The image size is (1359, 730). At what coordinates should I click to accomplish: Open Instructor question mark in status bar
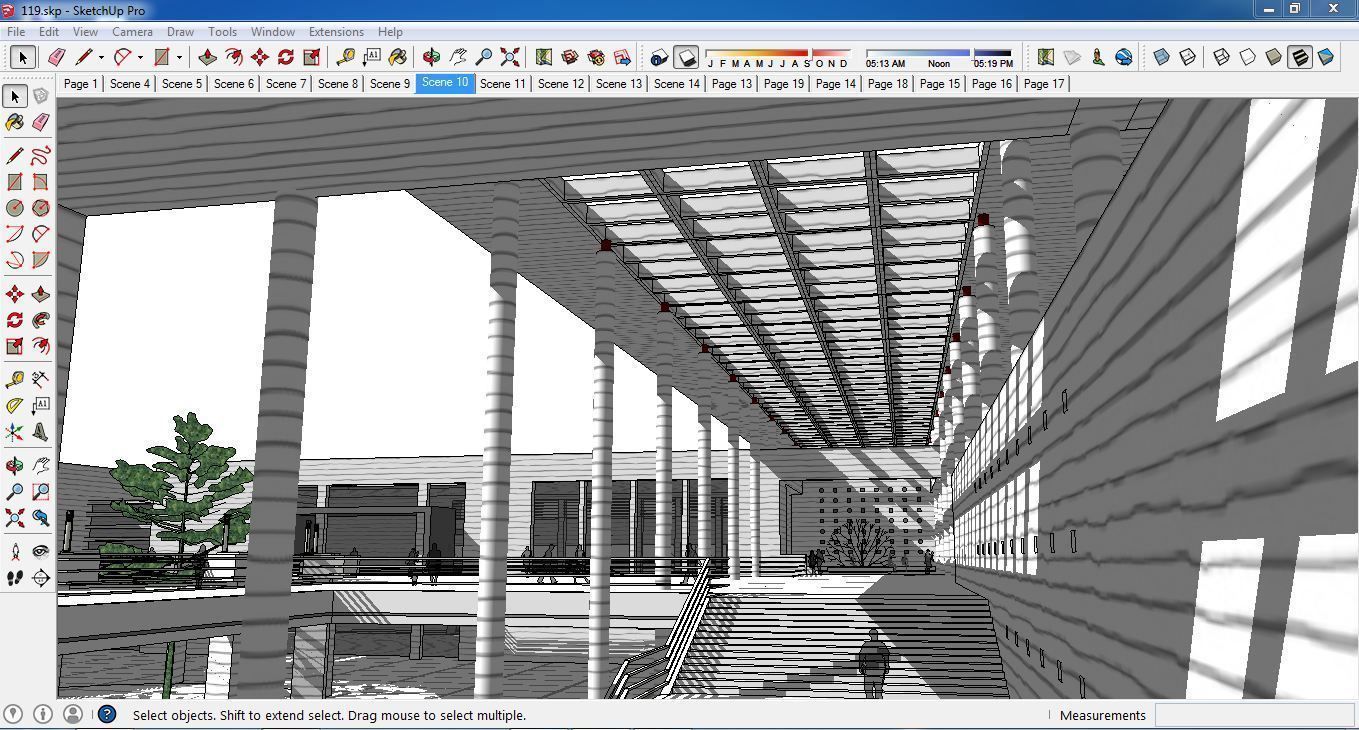(x=107, y=714)
